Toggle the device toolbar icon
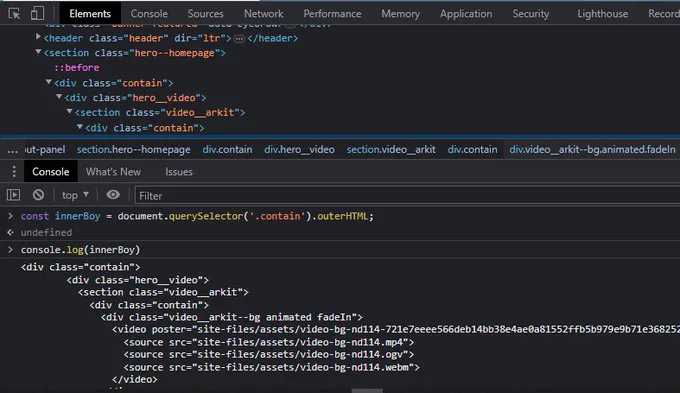The width and height of the screenshot is (680, 393). tap(37, 13)
